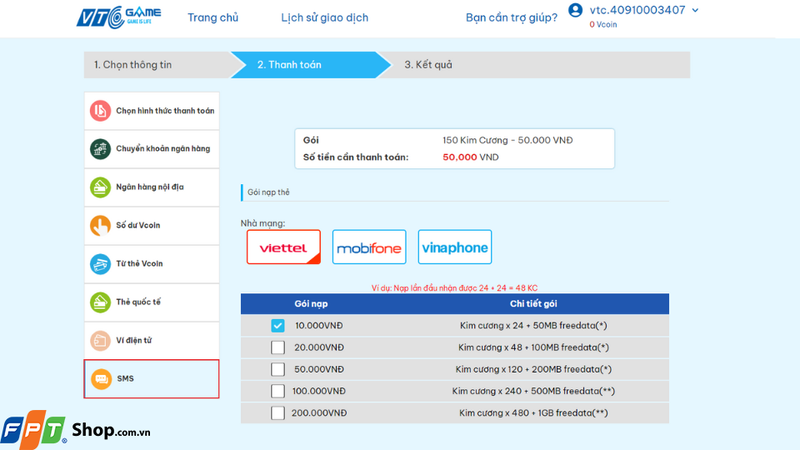Click the SMS chat bubble icon
800x450 pixels.
(101, 379)
